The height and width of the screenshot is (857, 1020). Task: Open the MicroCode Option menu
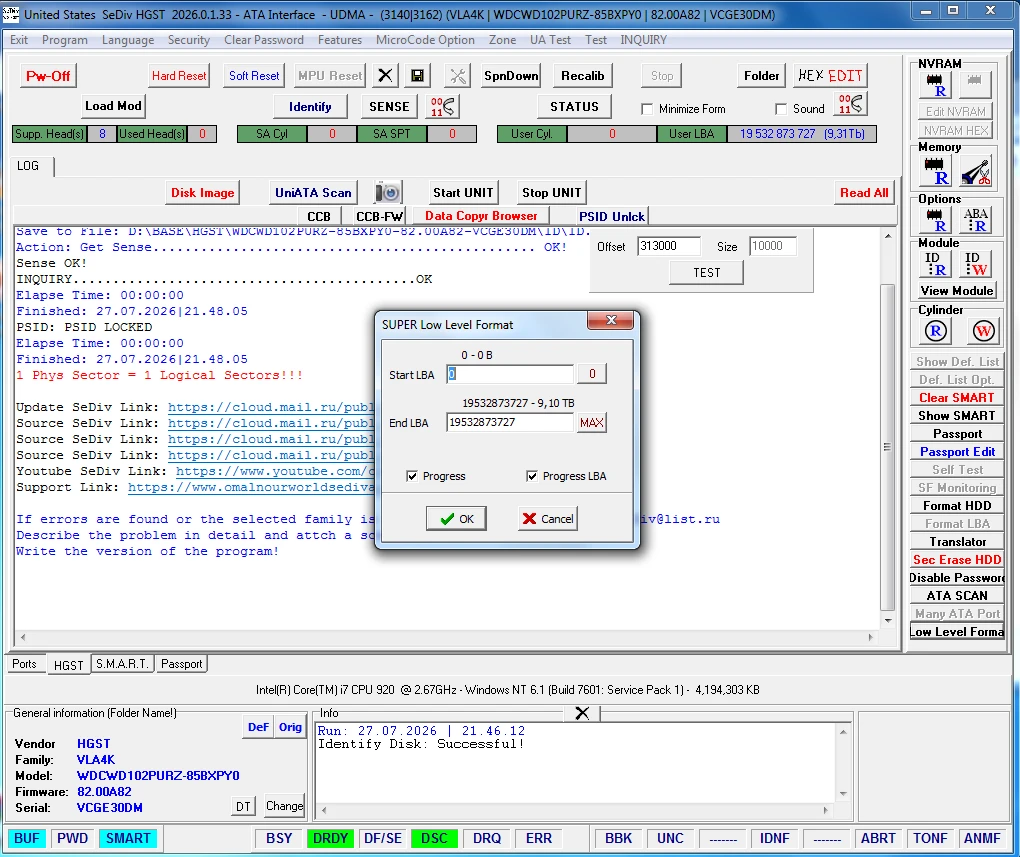click(425, 40)
